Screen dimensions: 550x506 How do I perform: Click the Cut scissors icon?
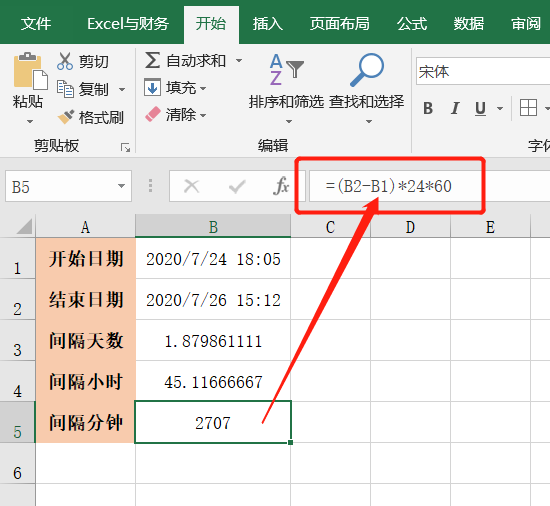(65, 61)
